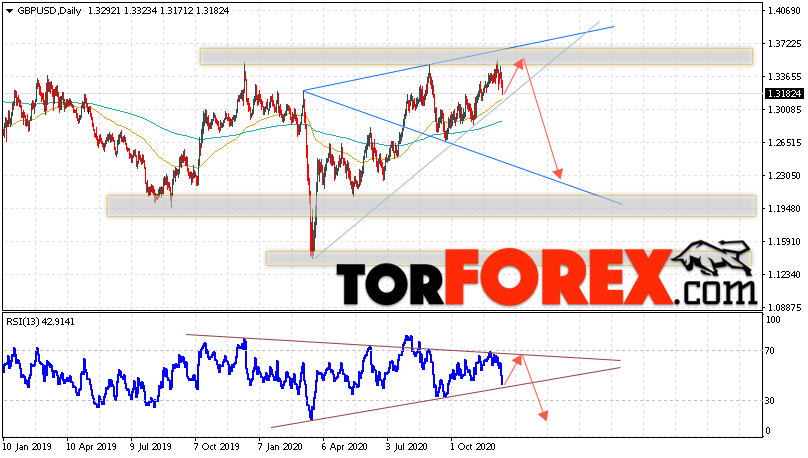Select the 1 Oct 2020 date label
The width and height of the screenshot is (808, 458).
click(473, 447)
